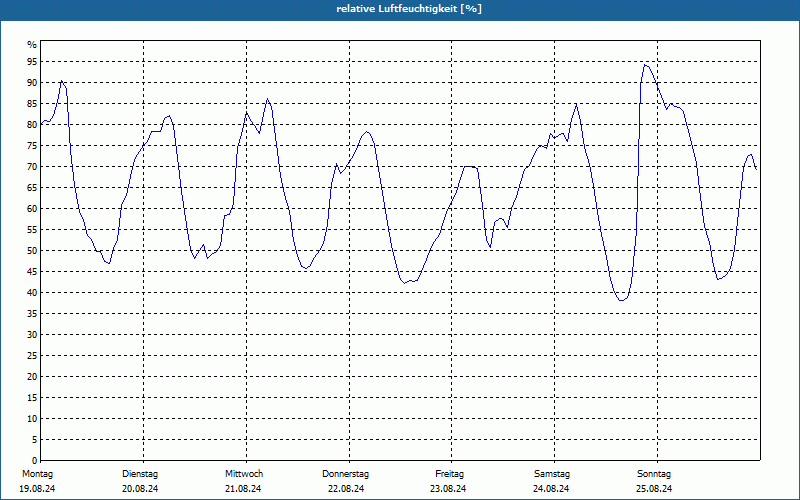Select the 'Mittwoch' day label
This screenshot has height=500, width=800.
click(x=244, y=474)
